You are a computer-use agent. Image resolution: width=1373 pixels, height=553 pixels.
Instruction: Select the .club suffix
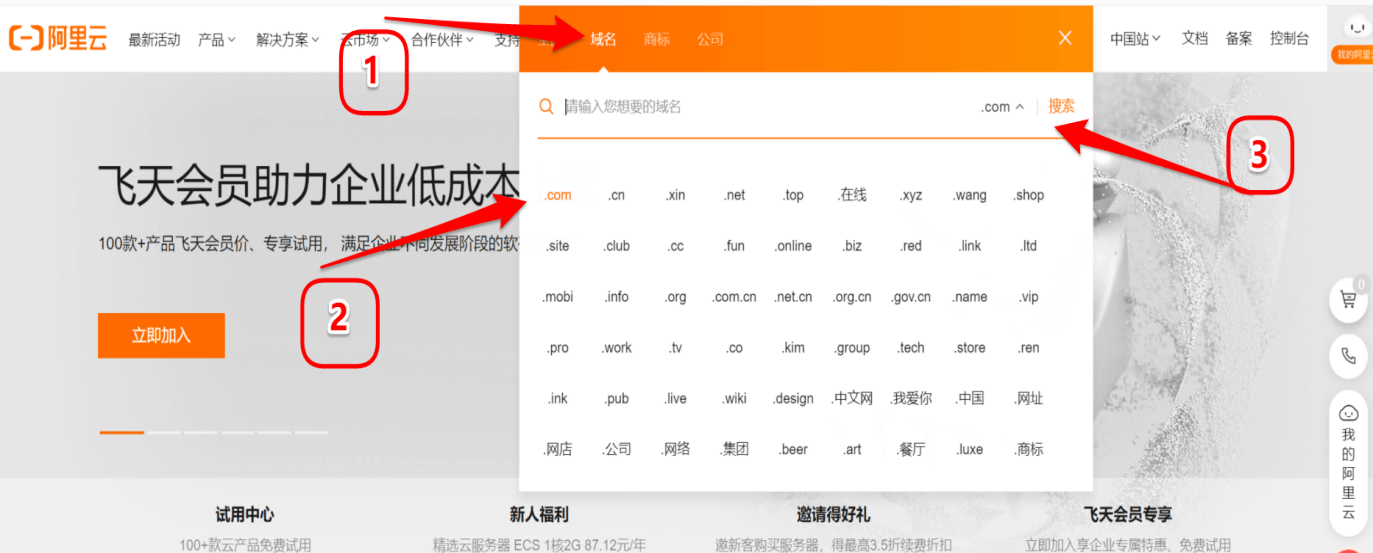(617, 246)
